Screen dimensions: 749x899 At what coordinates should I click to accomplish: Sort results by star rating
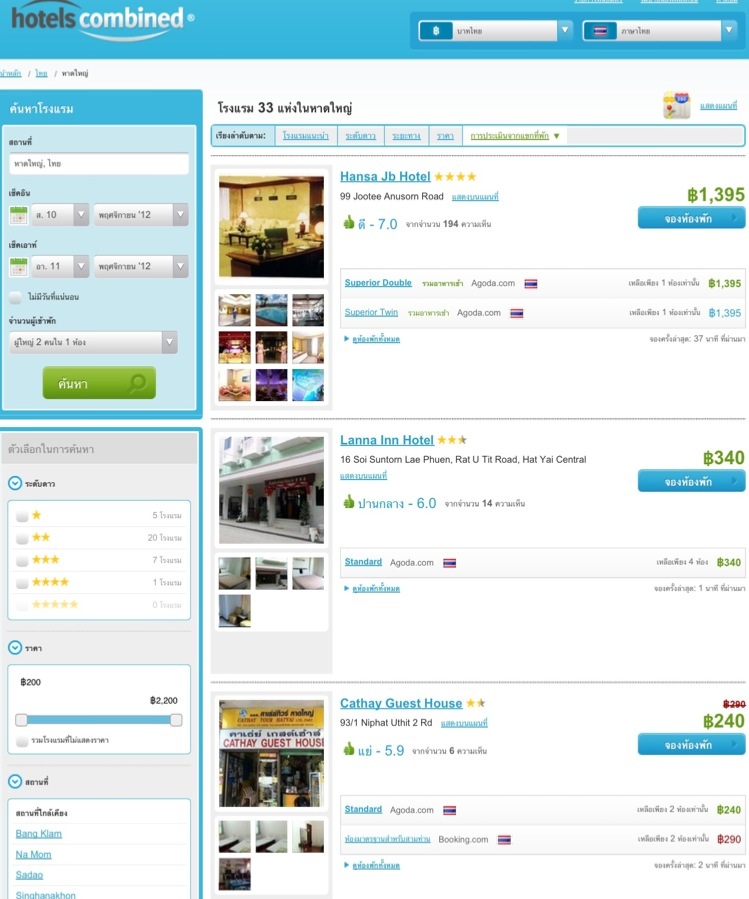361,136
